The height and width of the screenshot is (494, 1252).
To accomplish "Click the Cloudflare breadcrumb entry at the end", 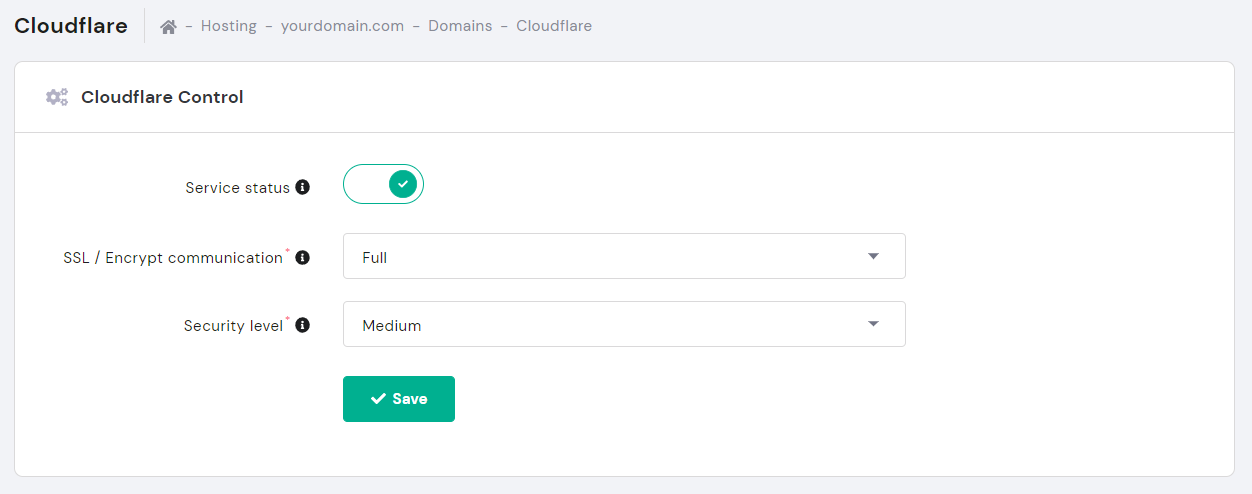I will [x=554, y=26].
